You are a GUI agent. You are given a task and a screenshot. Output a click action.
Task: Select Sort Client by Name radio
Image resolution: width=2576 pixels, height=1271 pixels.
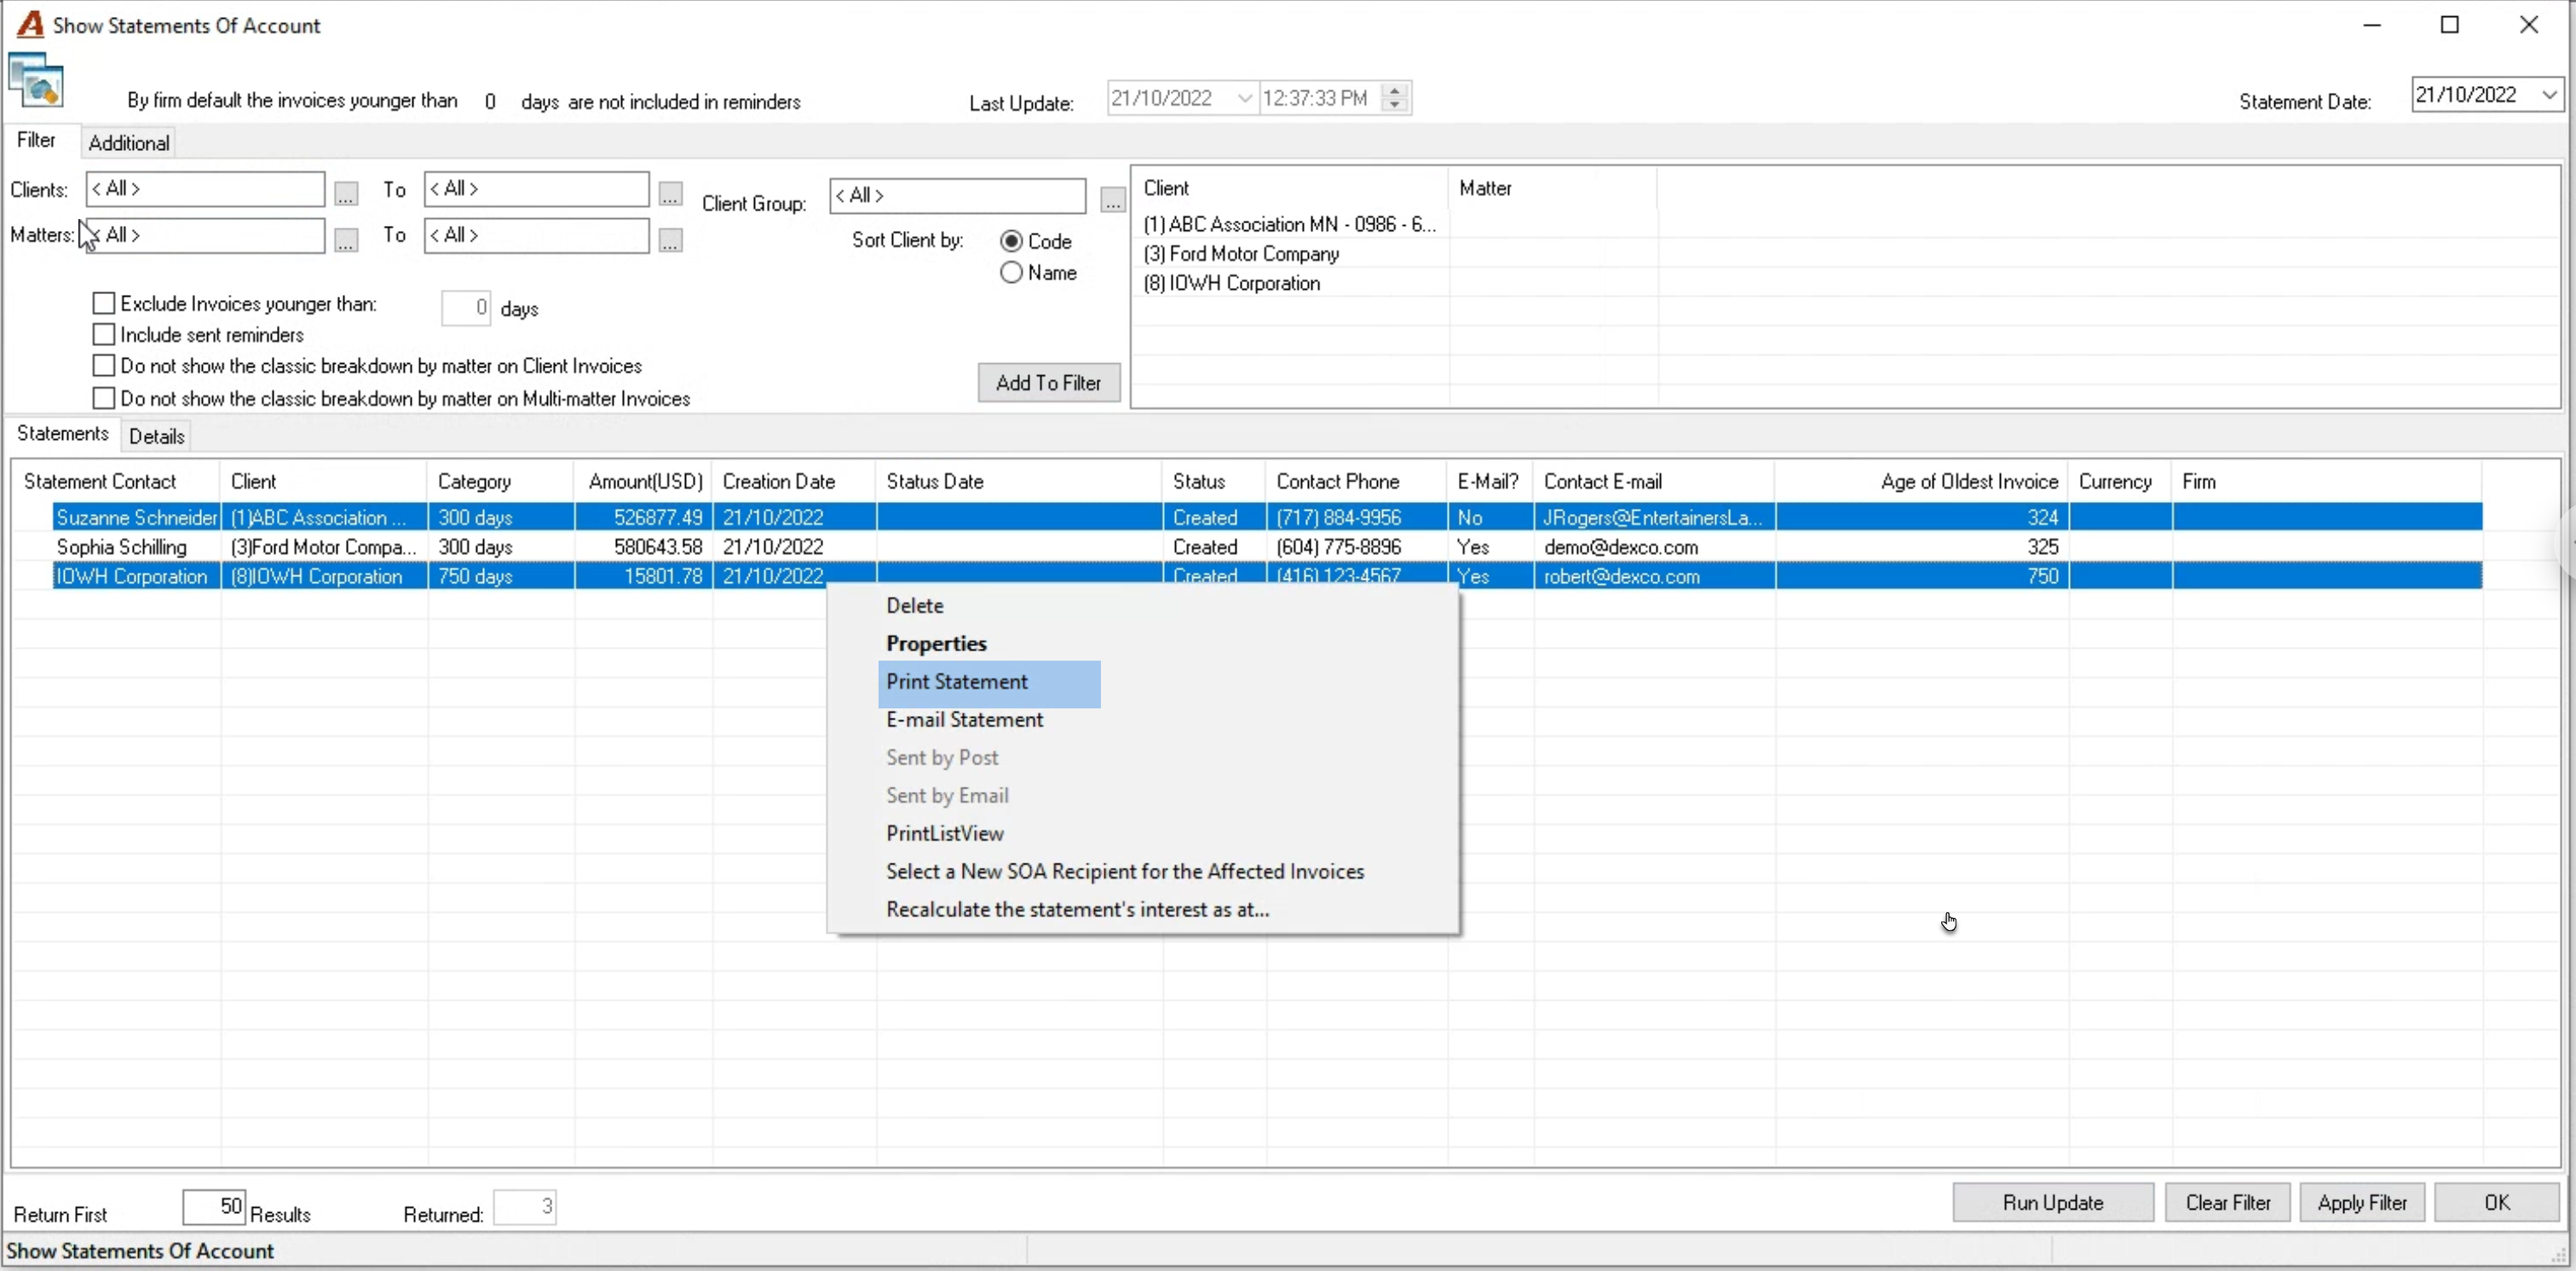(x=1011, y=272)
